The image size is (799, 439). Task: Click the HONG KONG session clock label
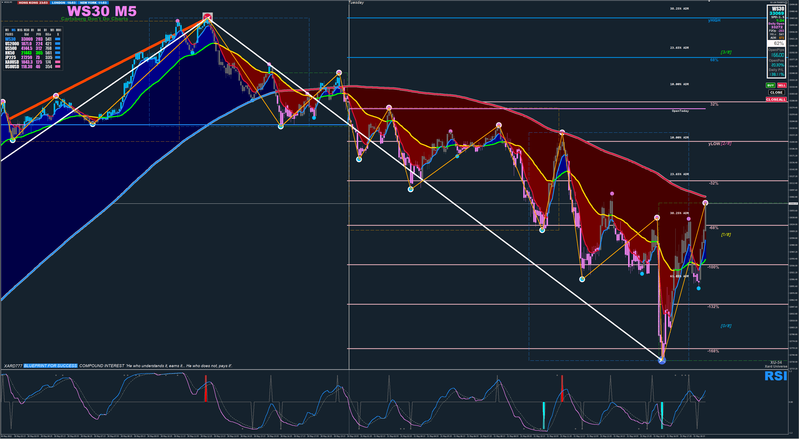pos(34,3)
